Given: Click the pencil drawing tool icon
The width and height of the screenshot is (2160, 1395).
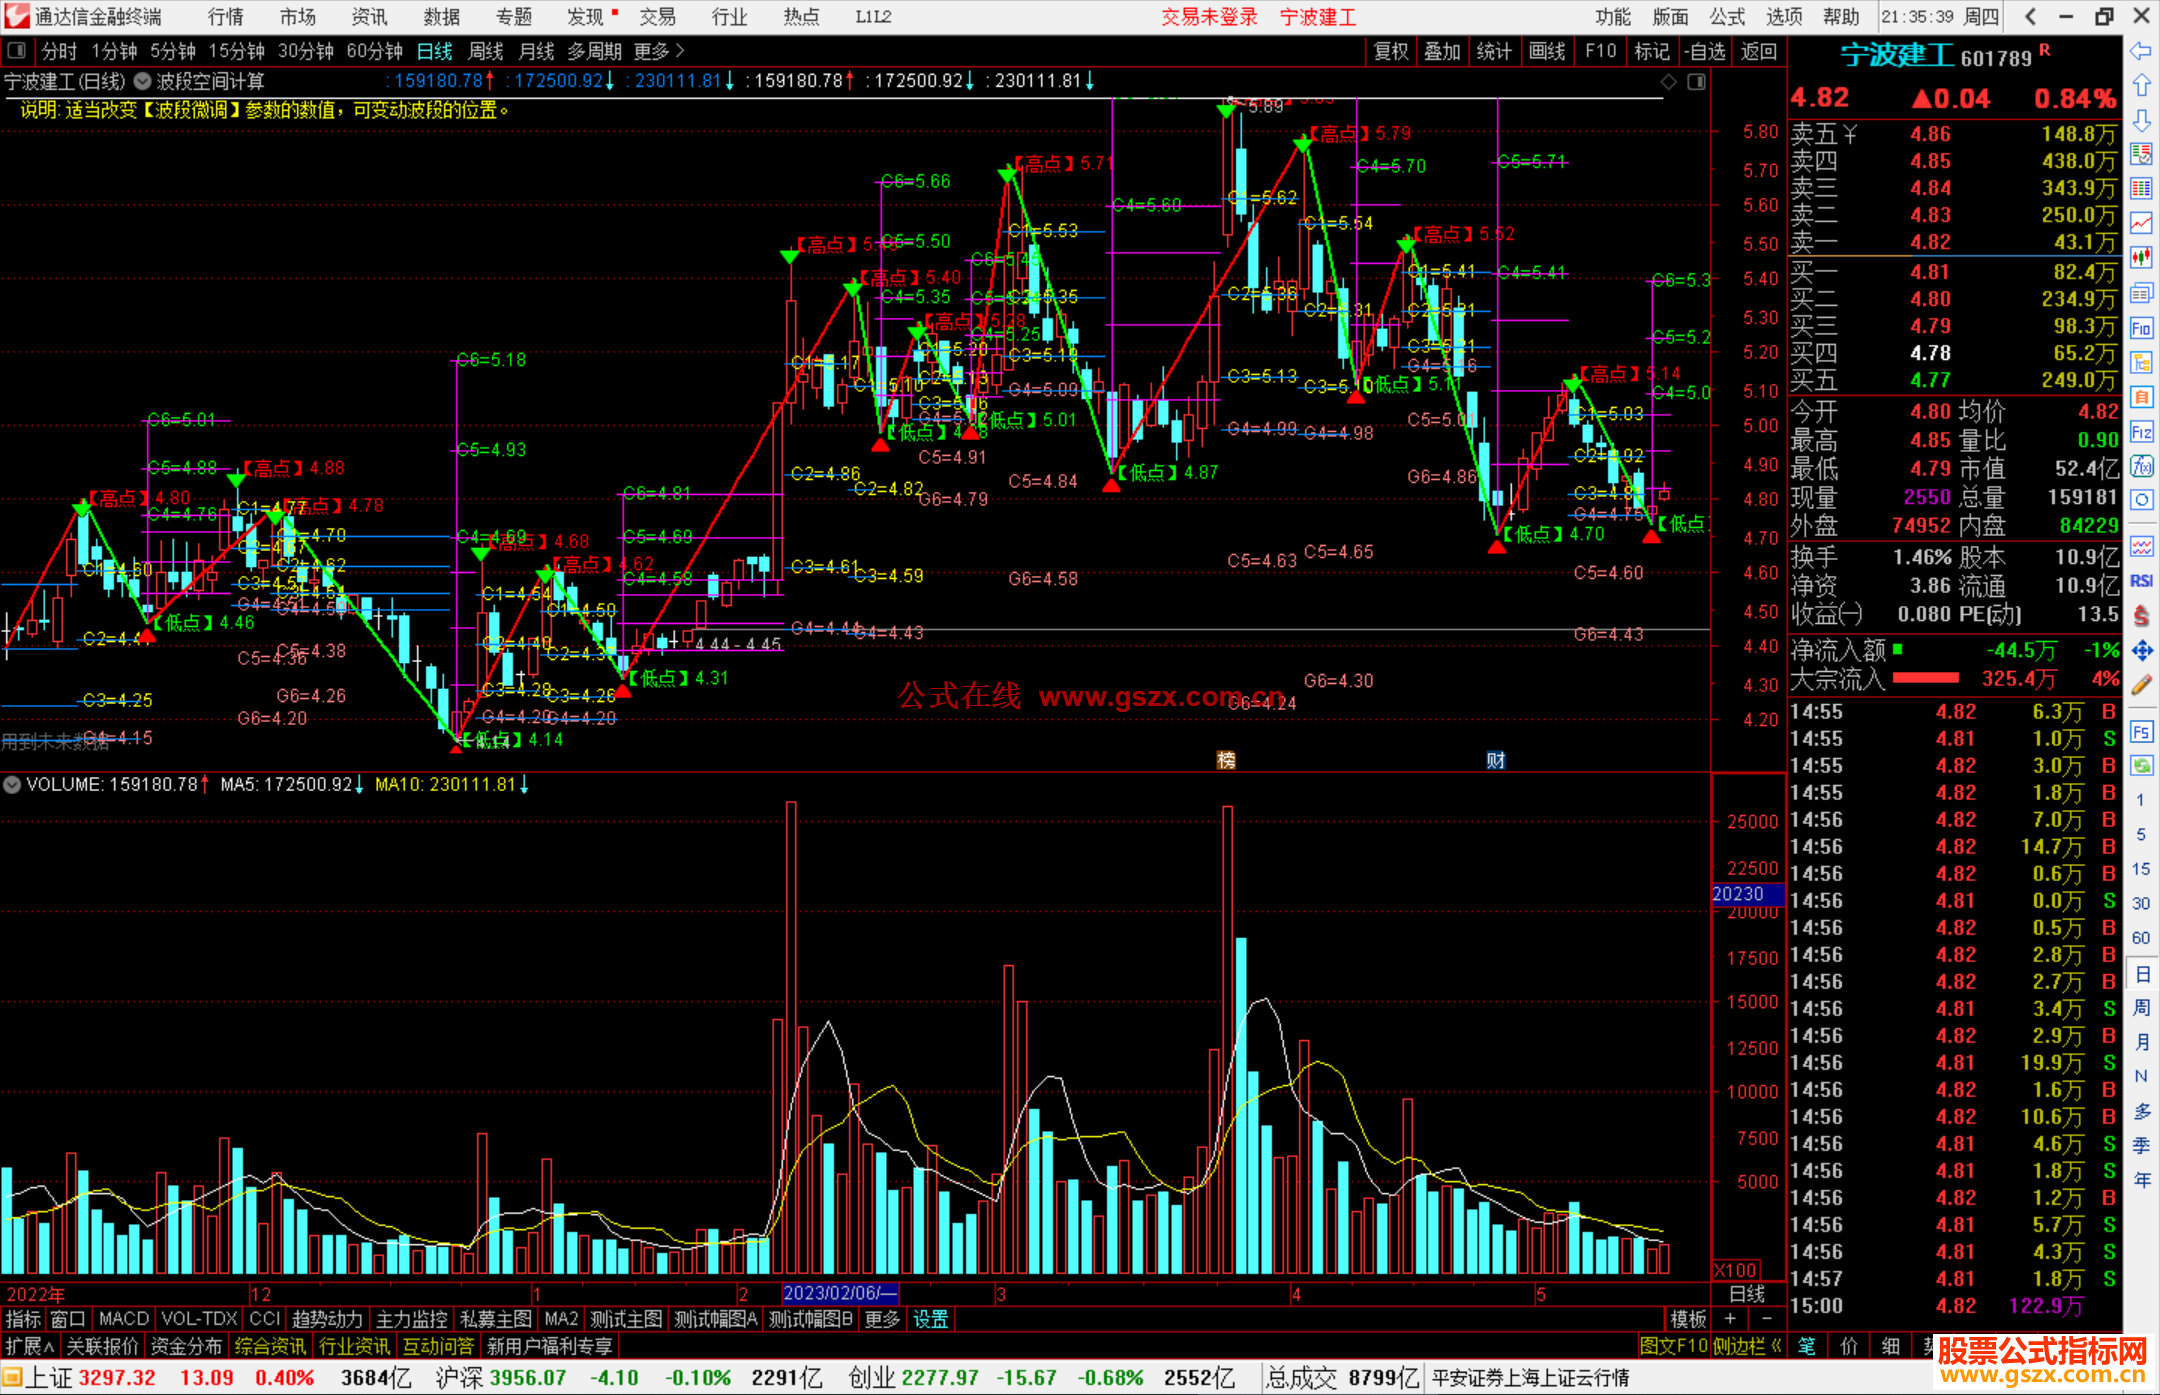Looking at the screenshot, I should (x=2141, y=686).
